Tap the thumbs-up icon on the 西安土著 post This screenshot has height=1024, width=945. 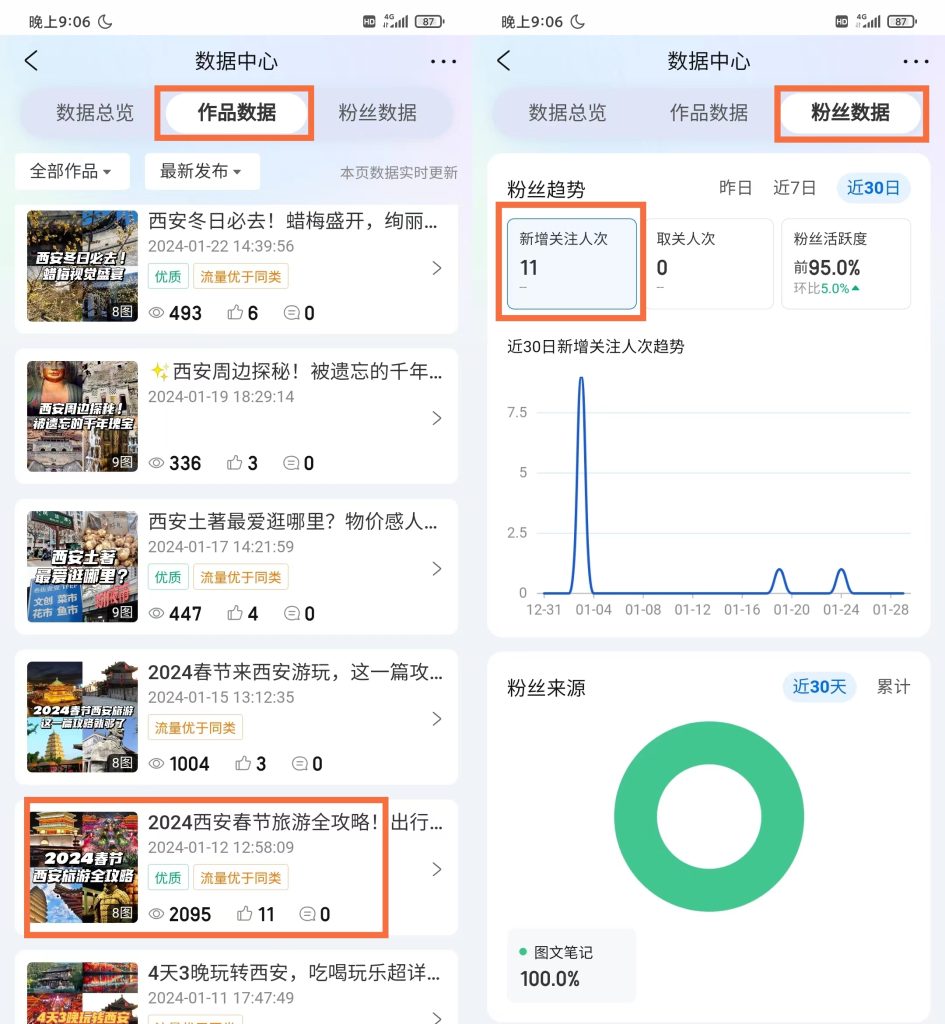(x=235, y=613)
